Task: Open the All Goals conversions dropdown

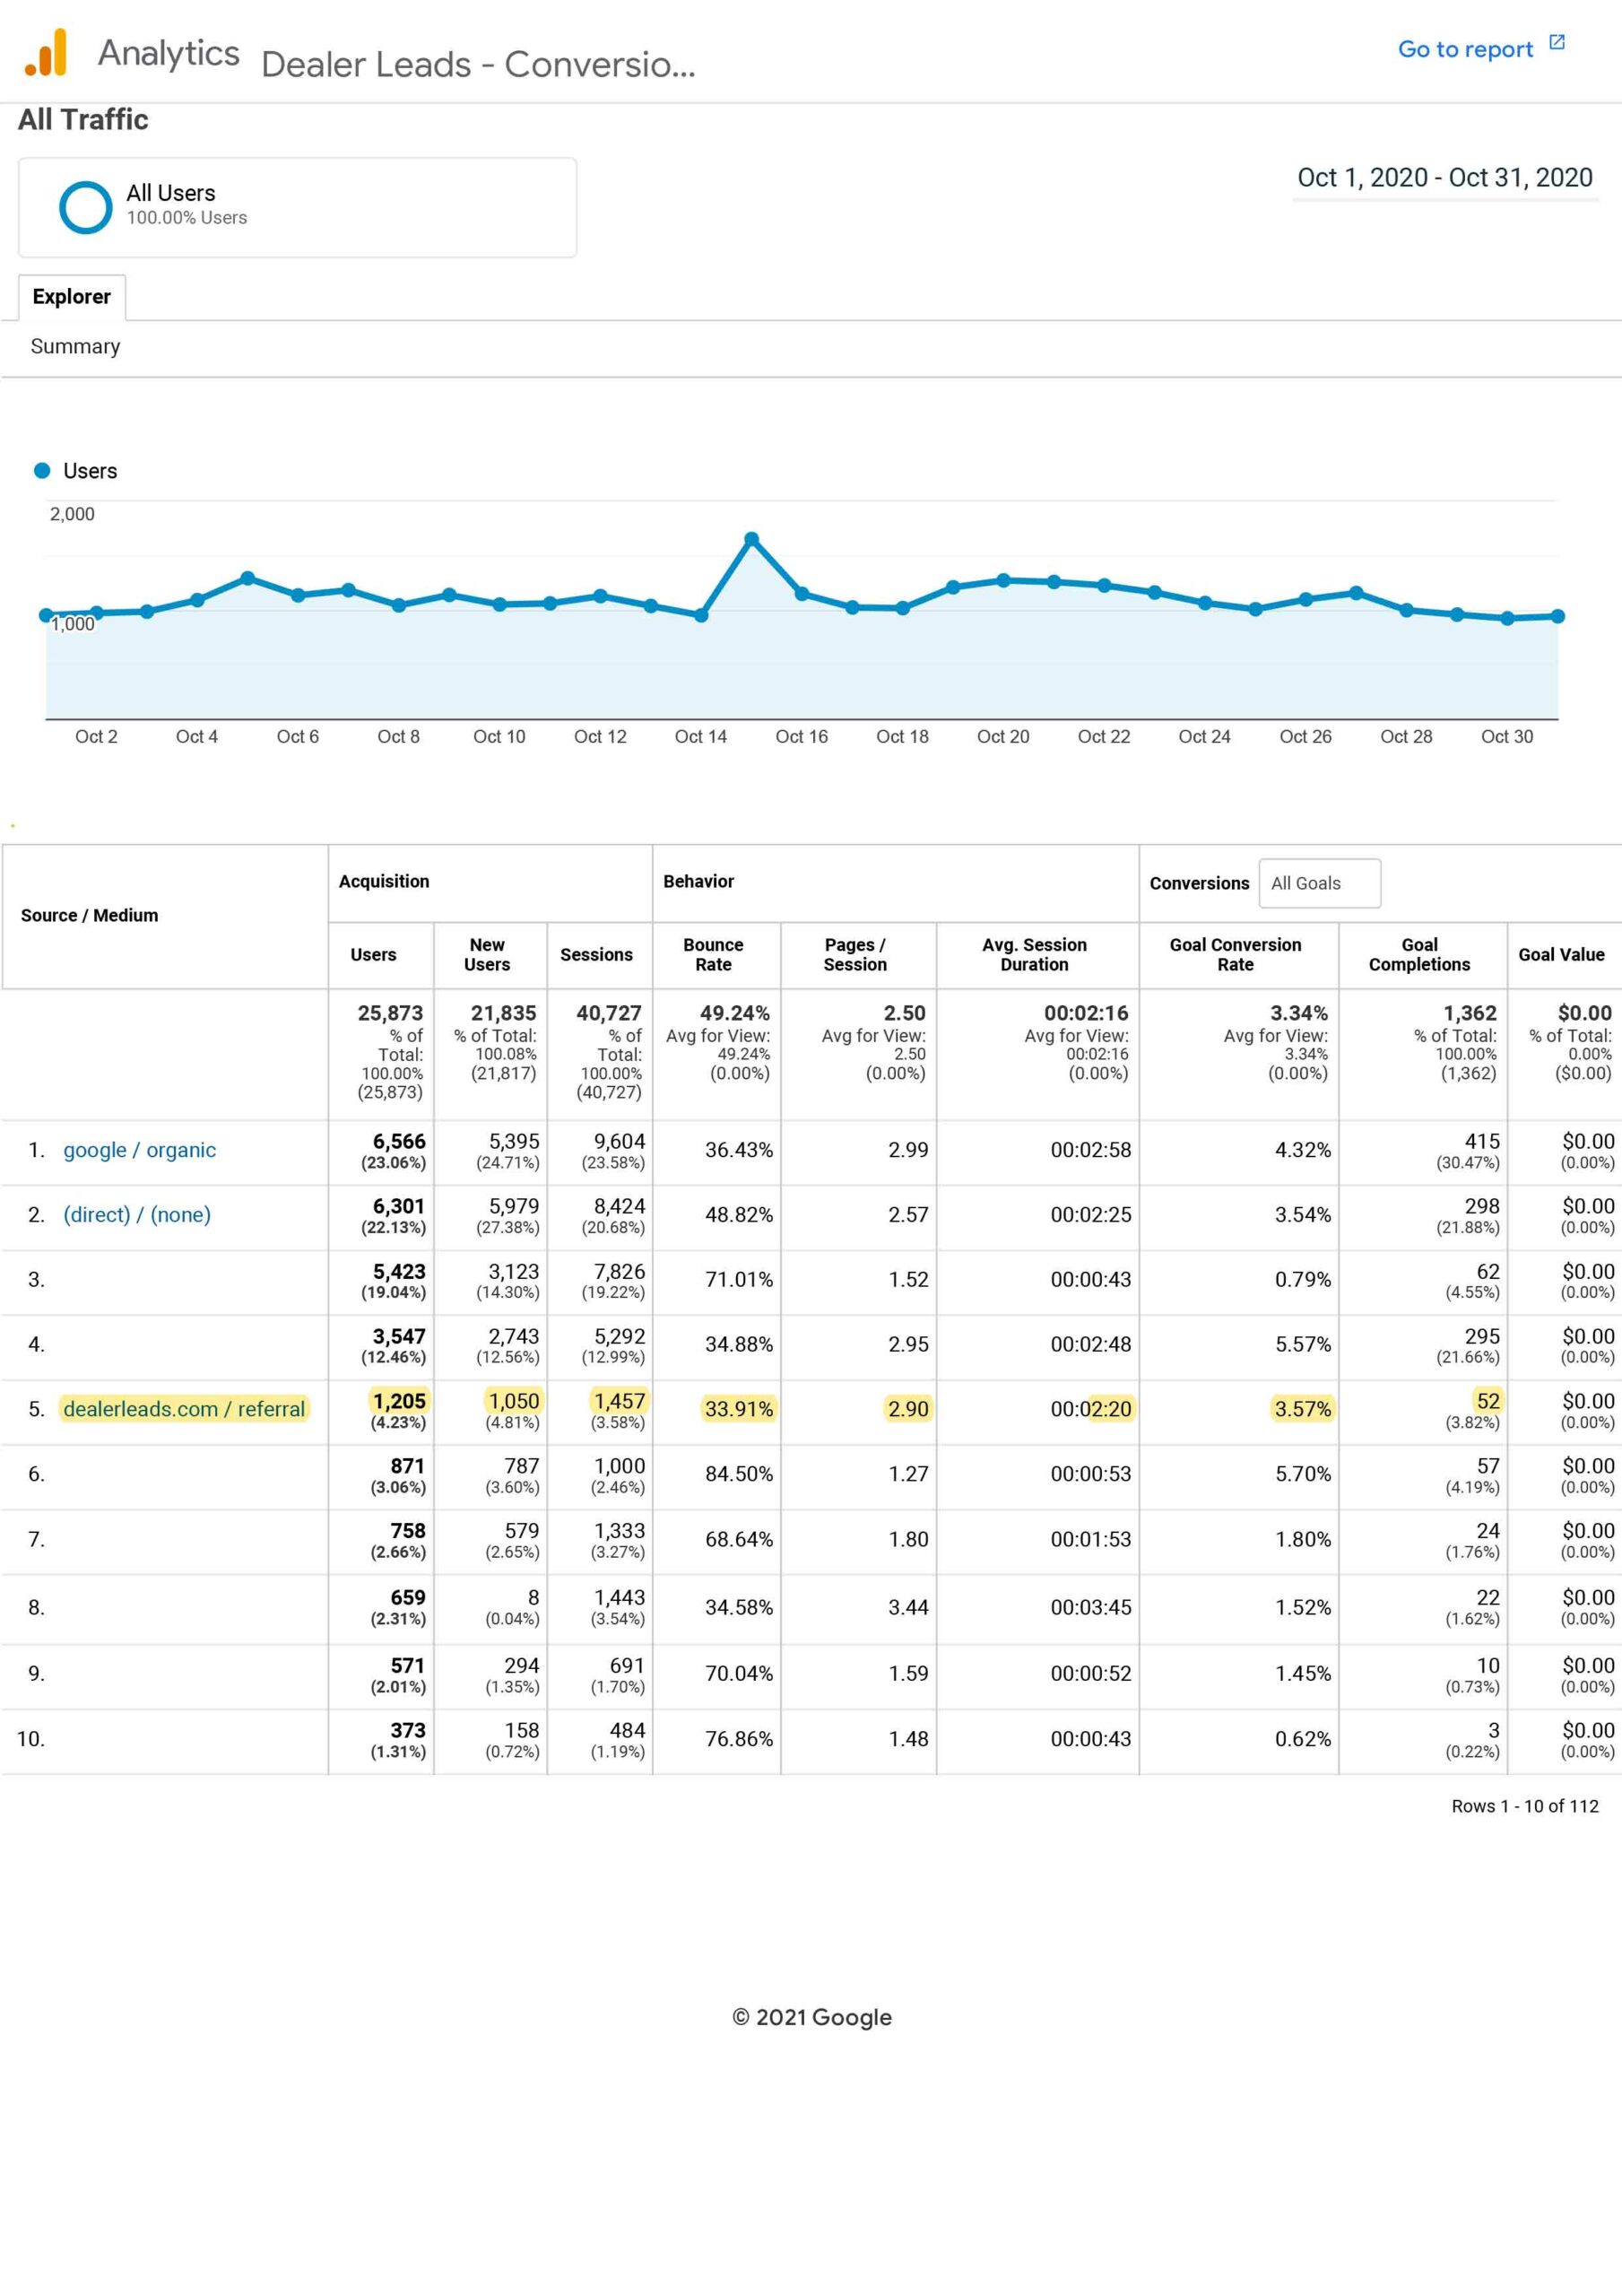Action: (x=1319, y=883)
